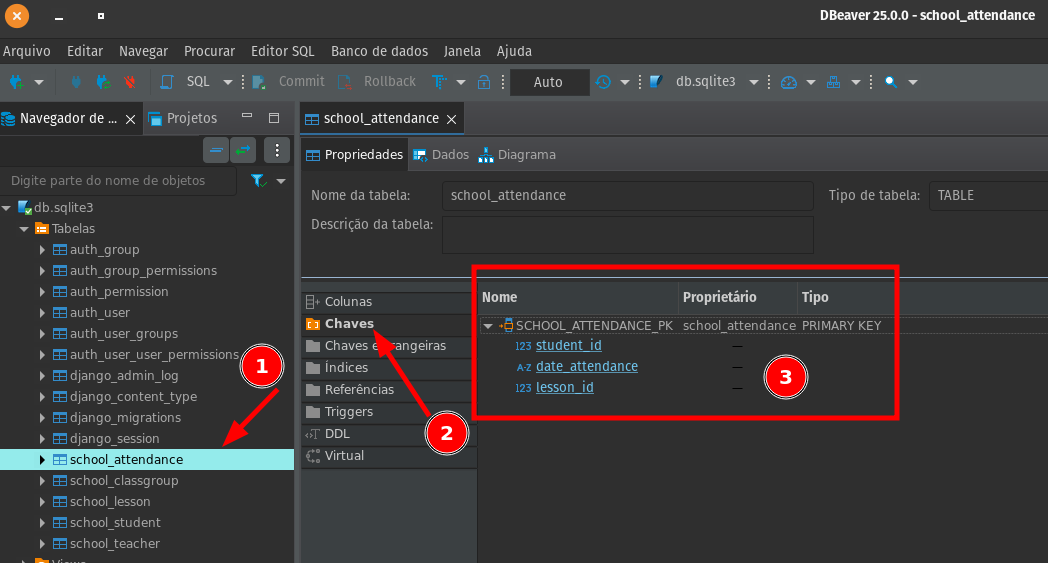Click the padlock read-only icon

484,82
